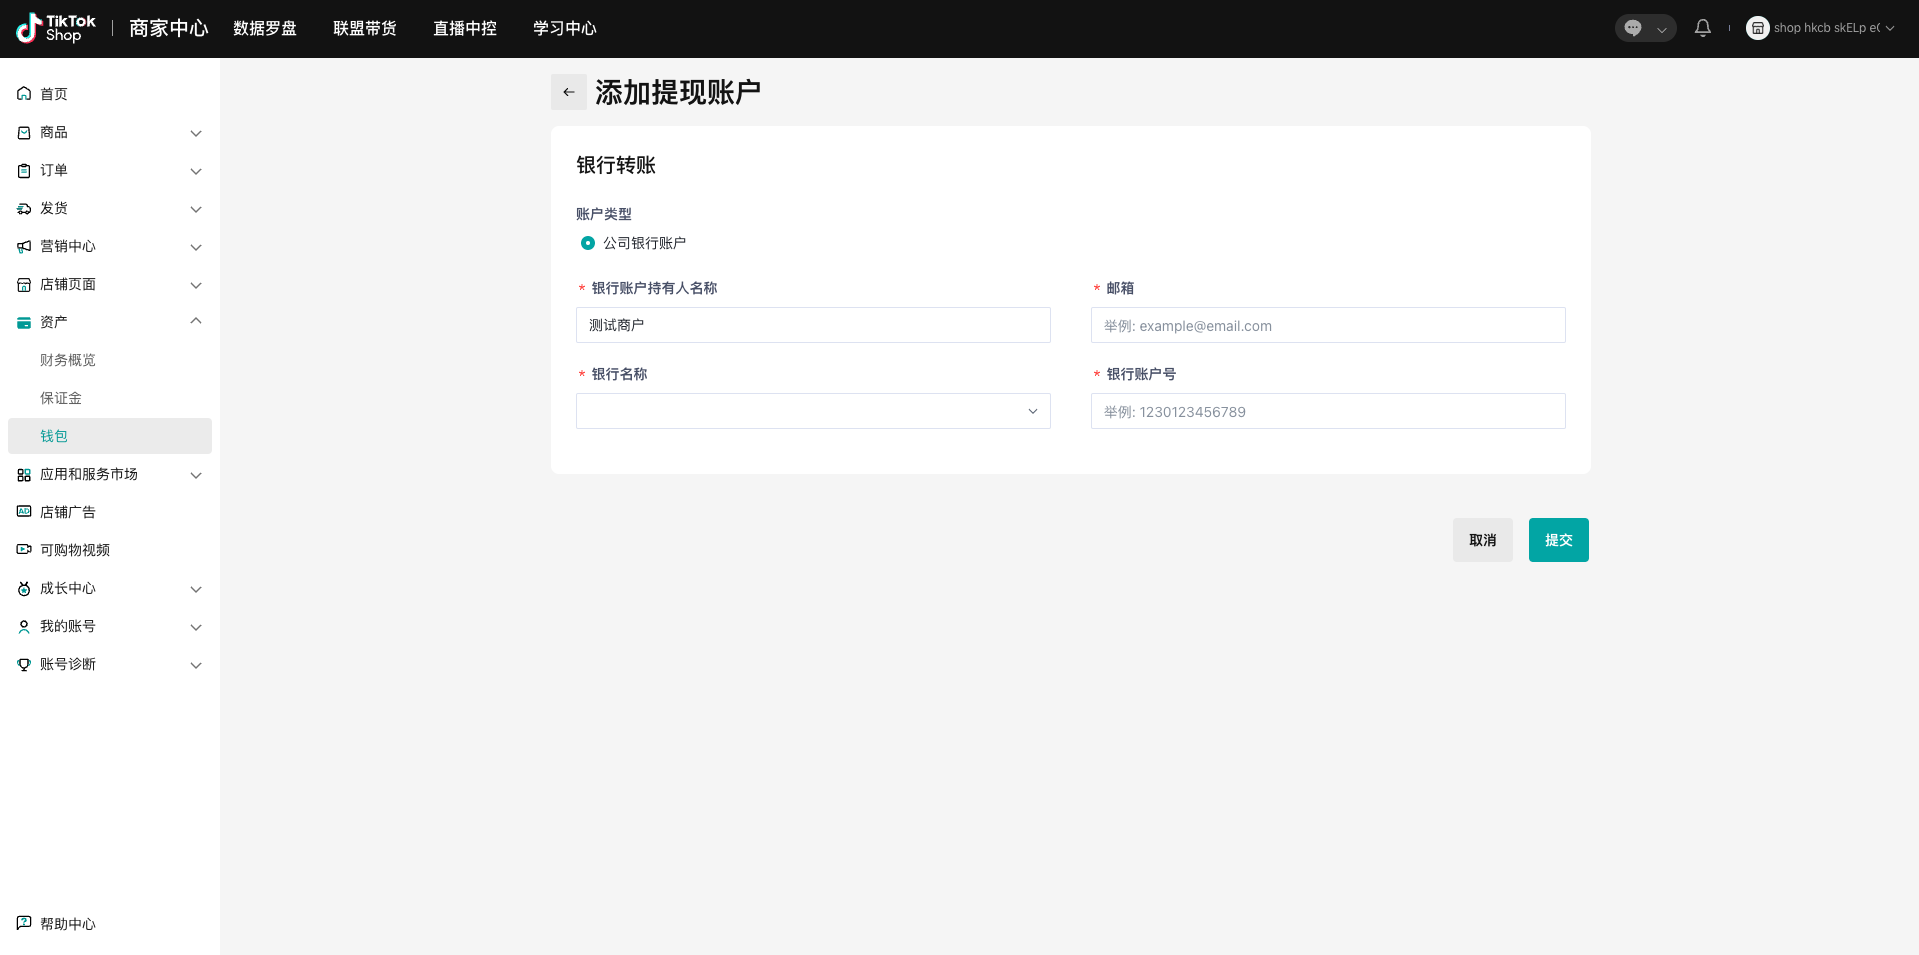Expand the 账号诊断 chevron

point(196,665)
